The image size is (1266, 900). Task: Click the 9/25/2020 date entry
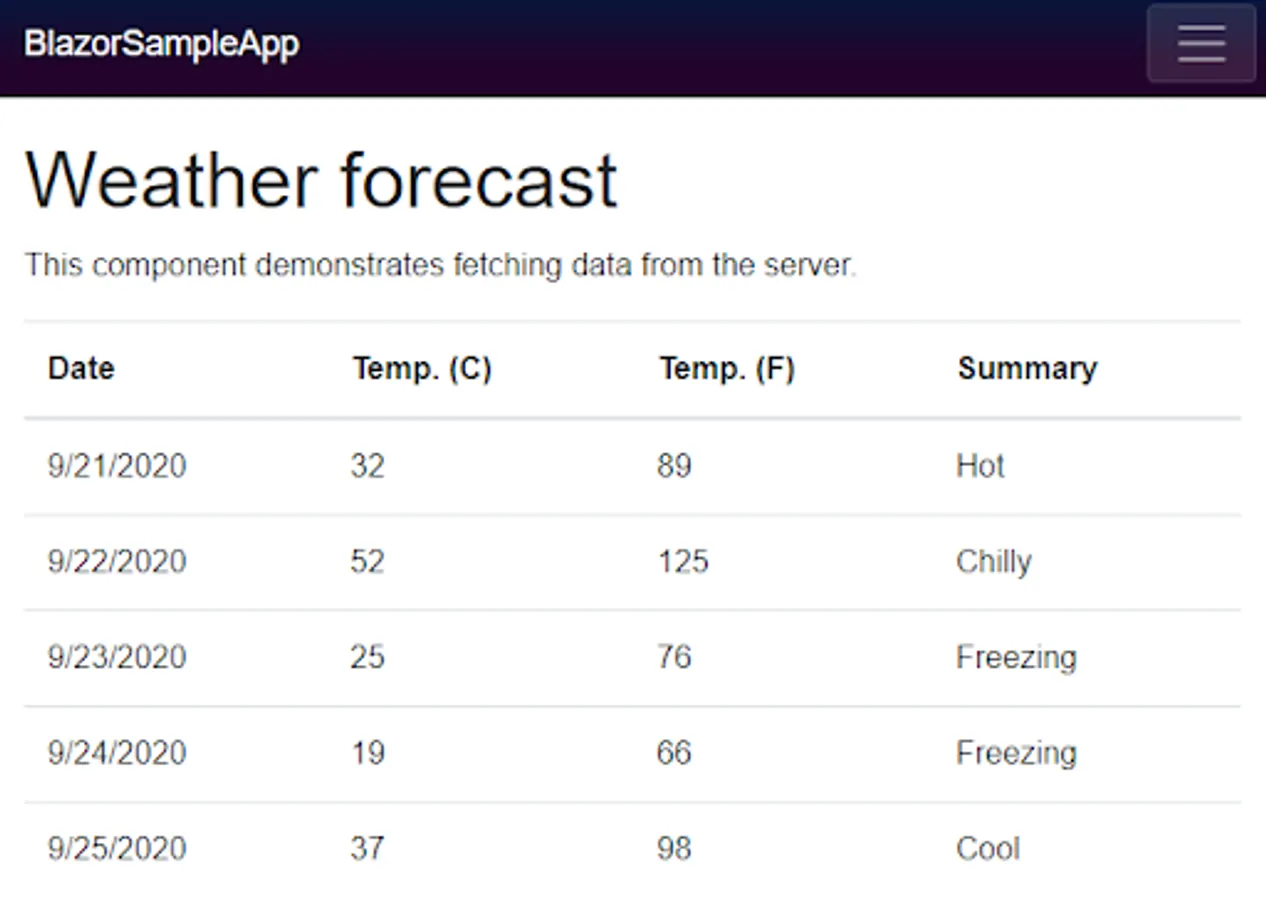[116, 848]
